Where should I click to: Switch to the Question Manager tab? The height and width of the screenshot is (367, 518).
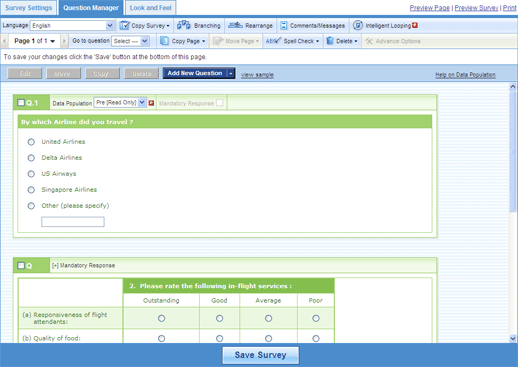[x=91, y=8]
